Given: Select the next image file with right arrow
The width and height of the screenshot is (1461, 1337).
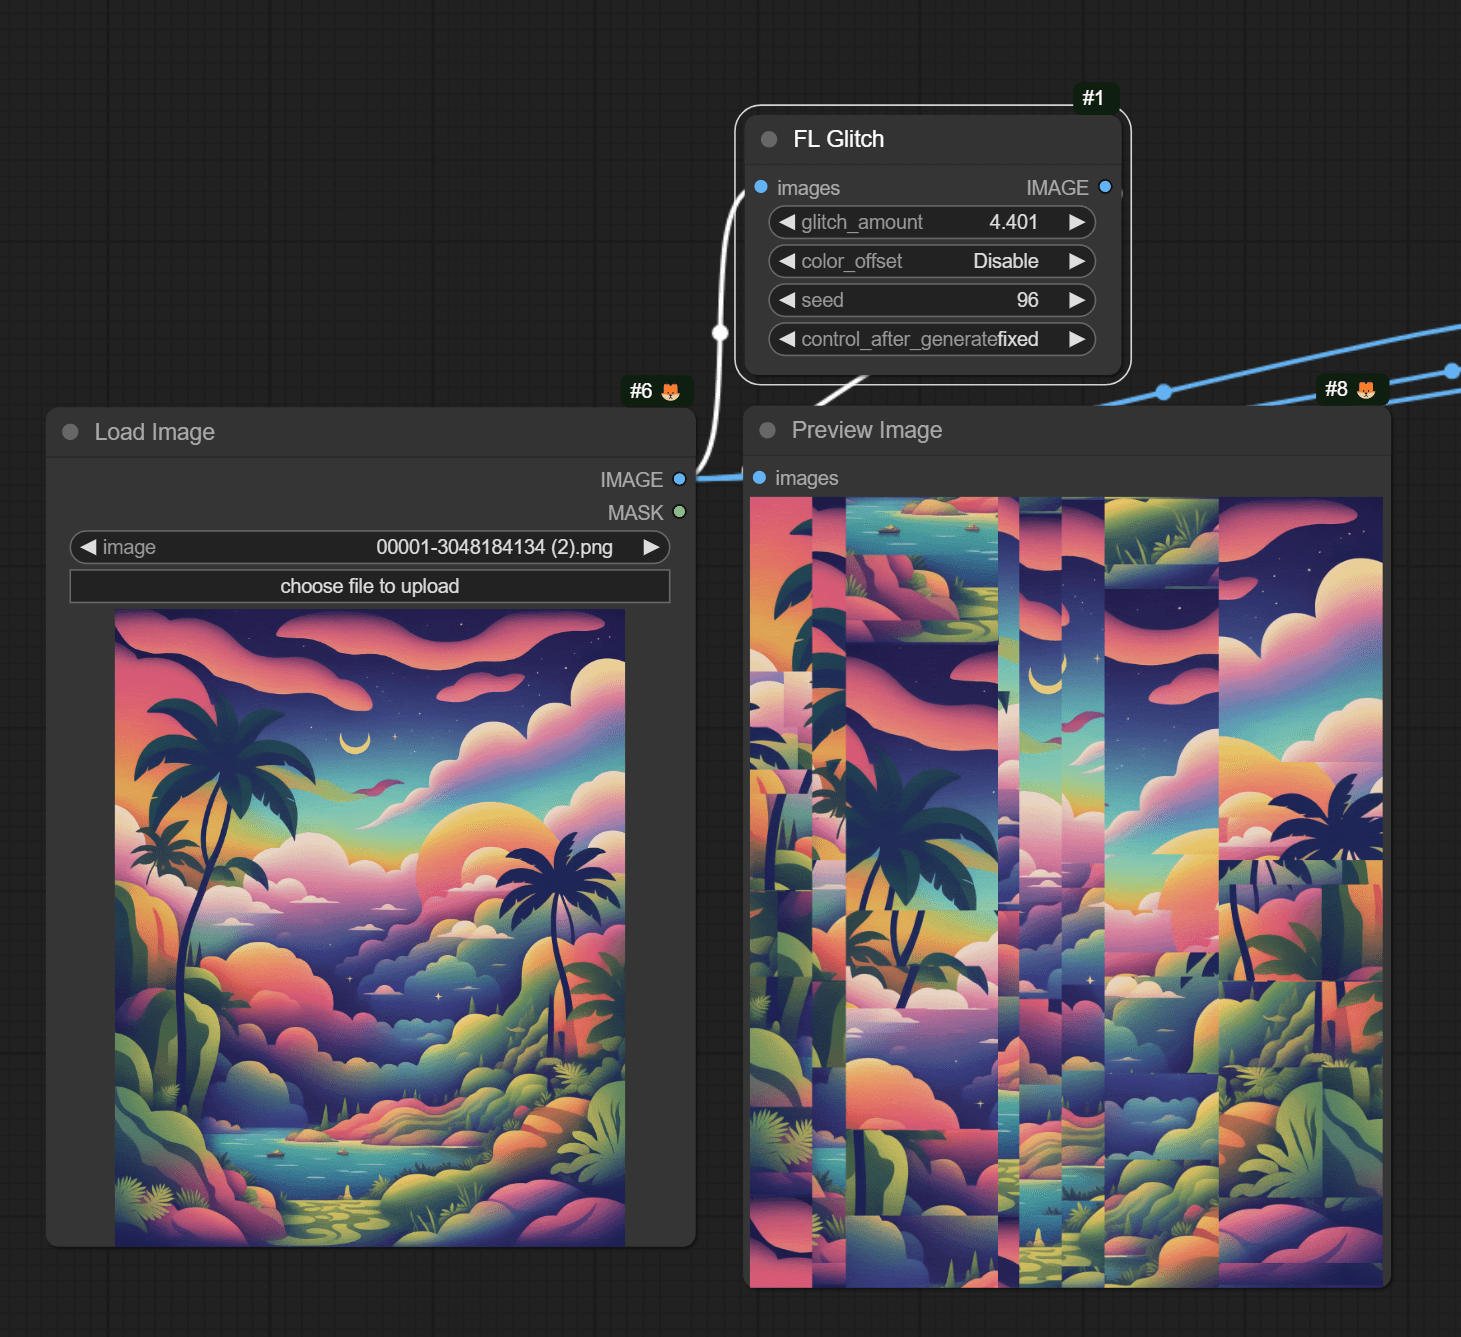Looking at the screenshot, I should (x=651, y=547).
